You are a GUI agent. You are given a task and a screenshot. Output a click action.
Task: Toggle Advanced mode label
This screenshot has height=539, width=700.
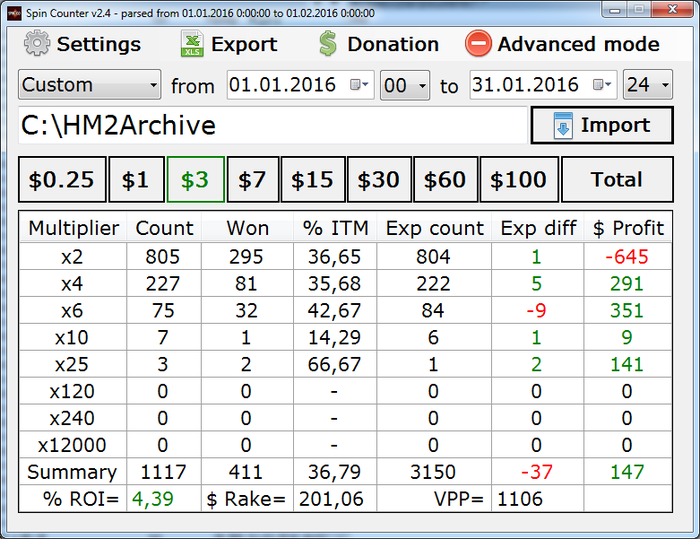579,44
